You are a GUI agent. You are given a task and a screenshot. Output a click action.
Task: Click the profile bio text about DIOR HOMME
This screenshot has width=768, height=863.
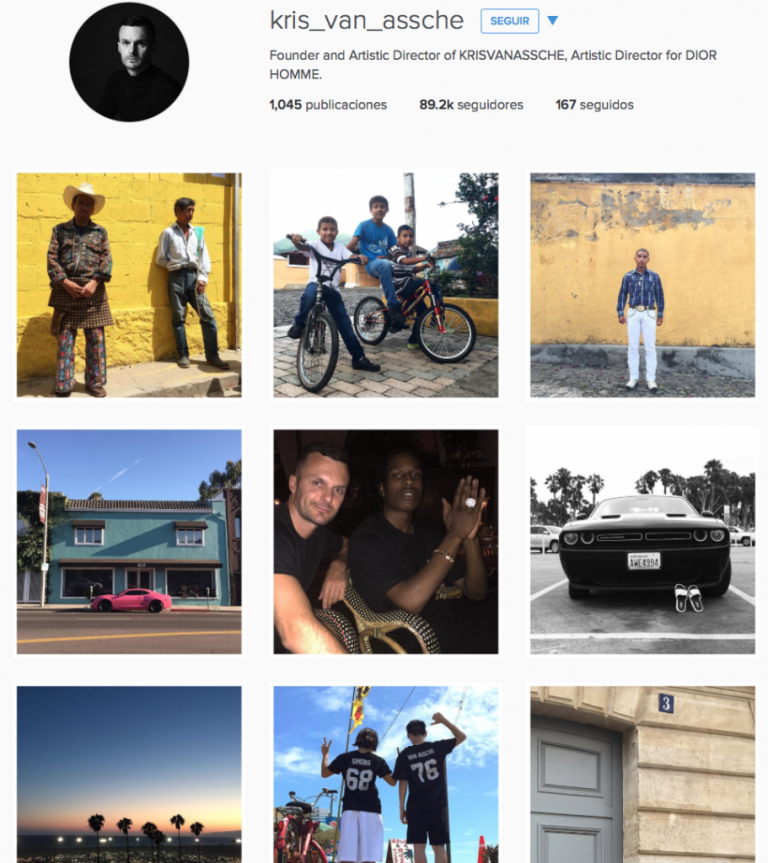pos(493,64)
